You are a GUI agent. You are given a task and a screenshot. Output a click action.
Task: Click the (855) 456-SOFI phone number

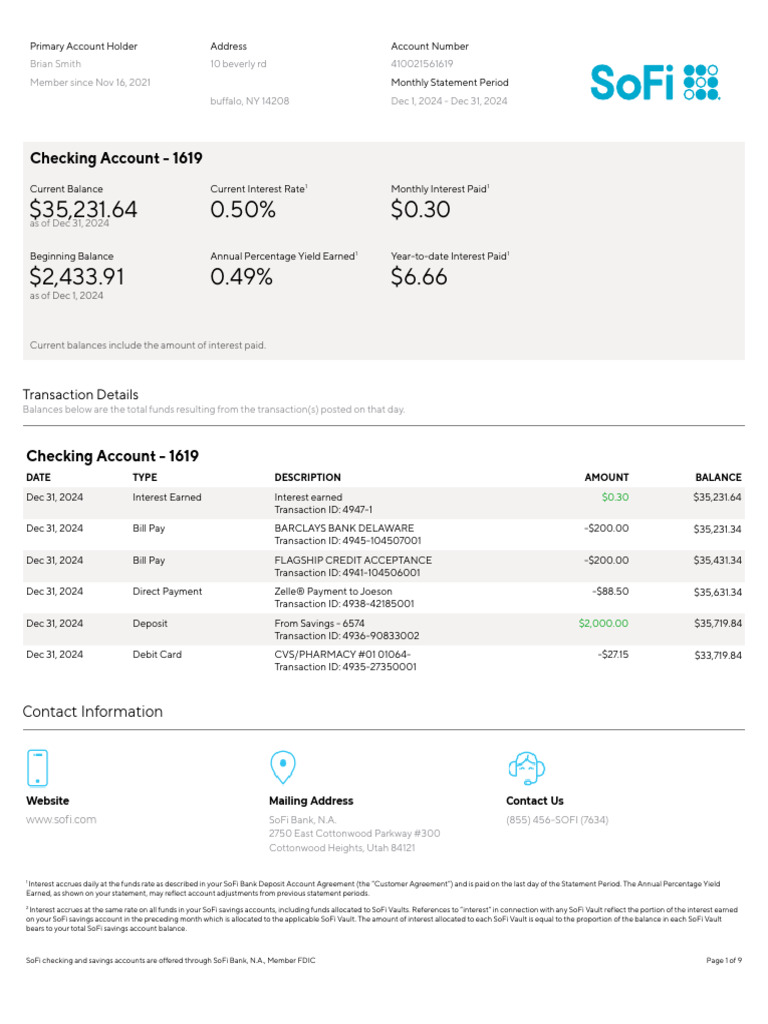(x=557, y=820)
